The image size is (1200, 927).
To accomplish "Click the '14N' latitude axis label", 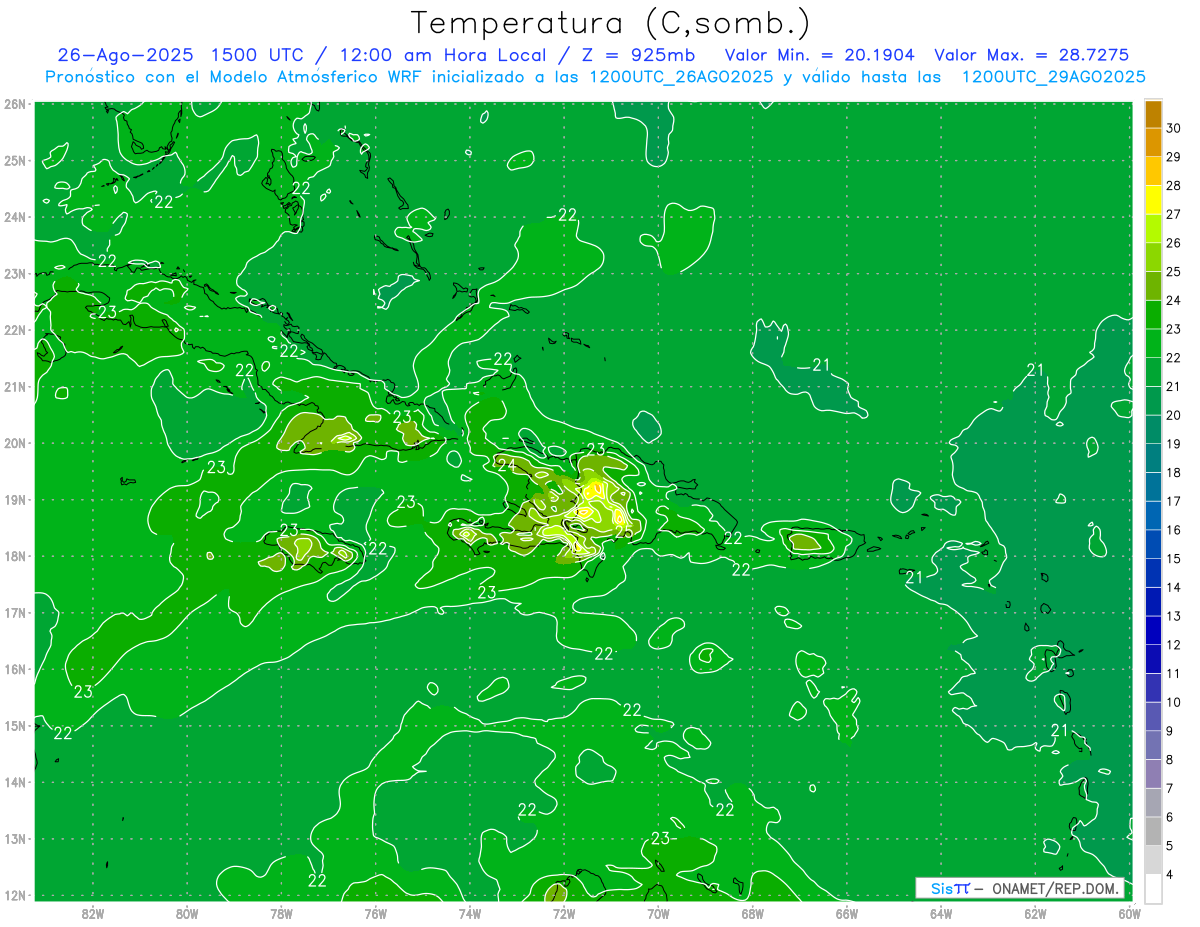I will pyautogui.click(x=15, y=782).
